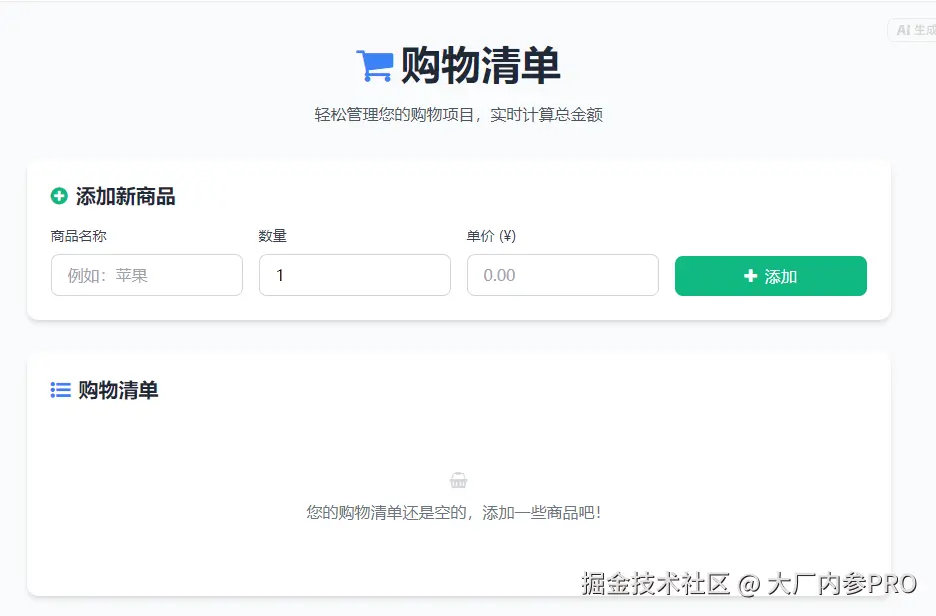Click the empty cart hint message text

coord(459,512)
